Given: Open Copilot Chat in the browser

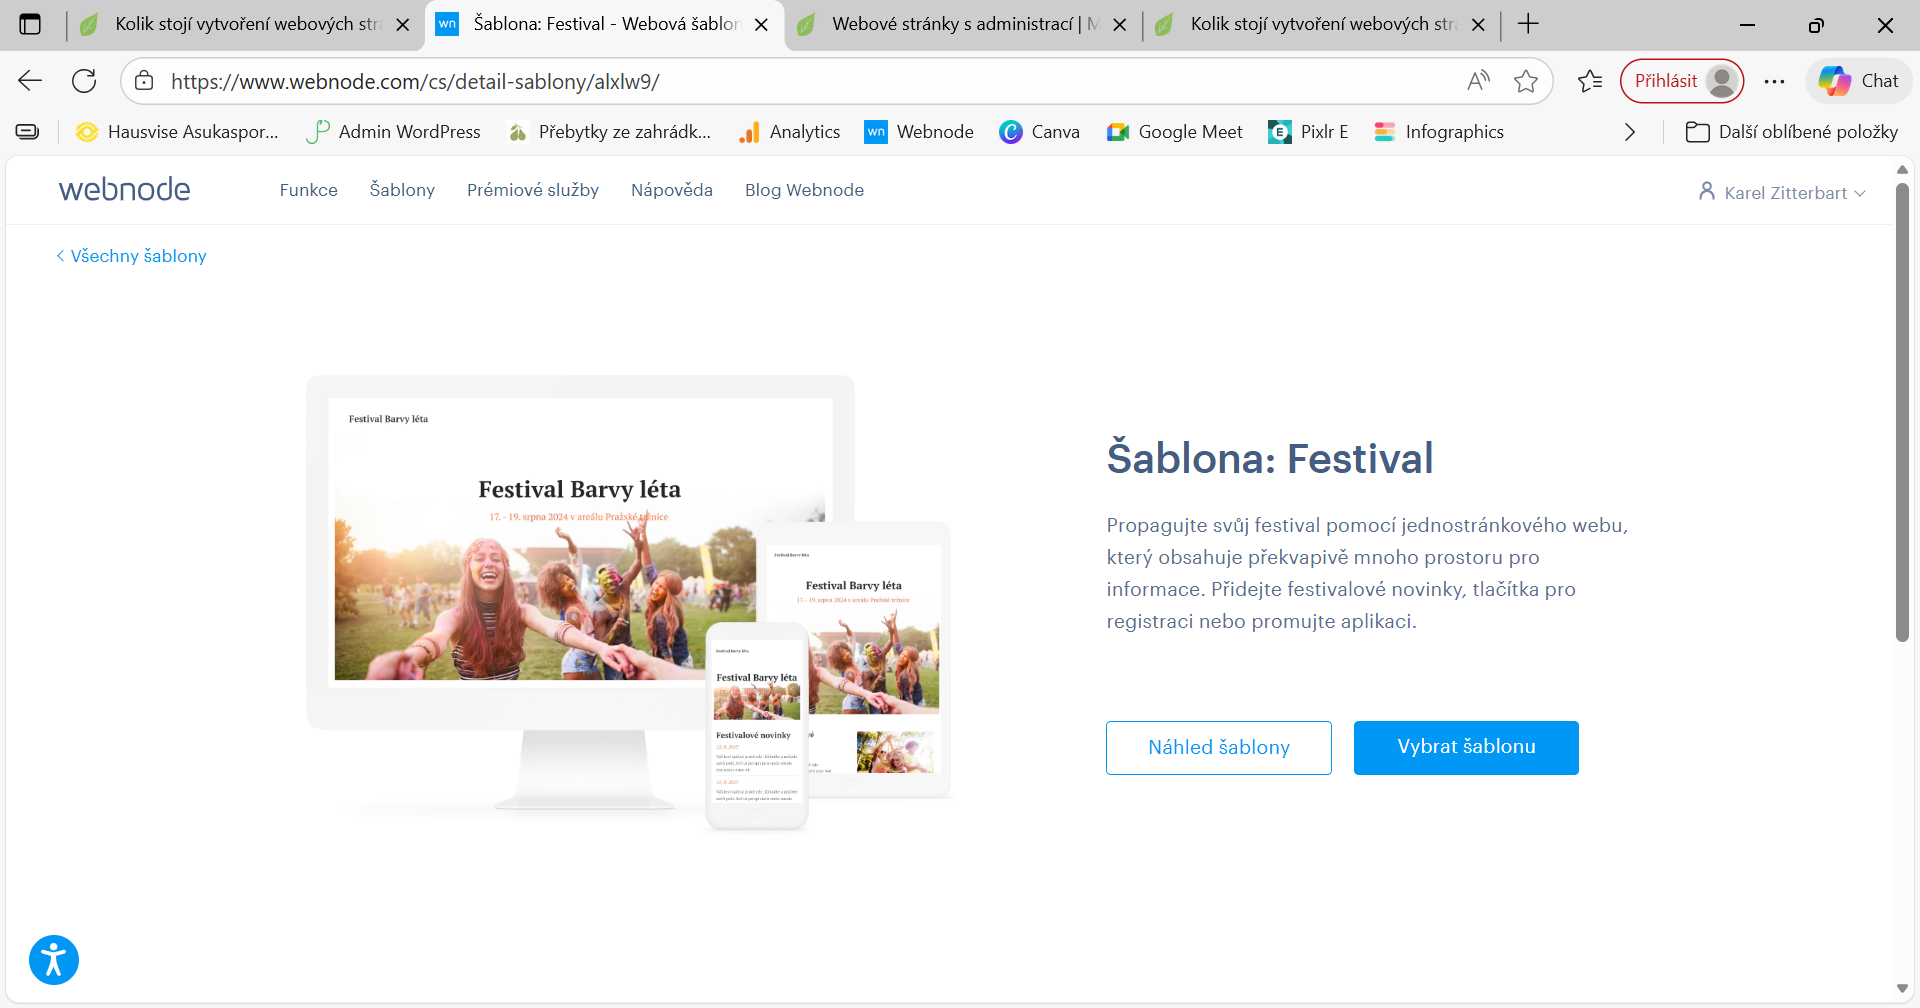Looking at the screenshot, I should [x=1857, y=80].
